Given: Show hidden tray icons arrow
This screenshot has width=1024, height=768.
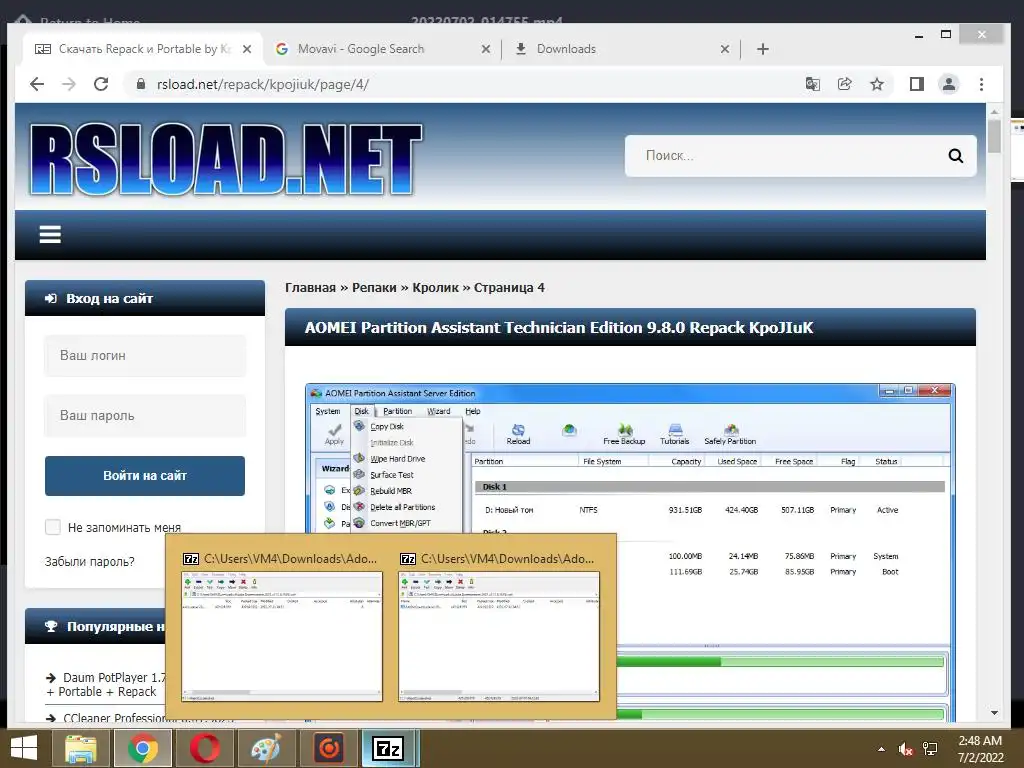Looking at the screenshot, I should 882,749.
